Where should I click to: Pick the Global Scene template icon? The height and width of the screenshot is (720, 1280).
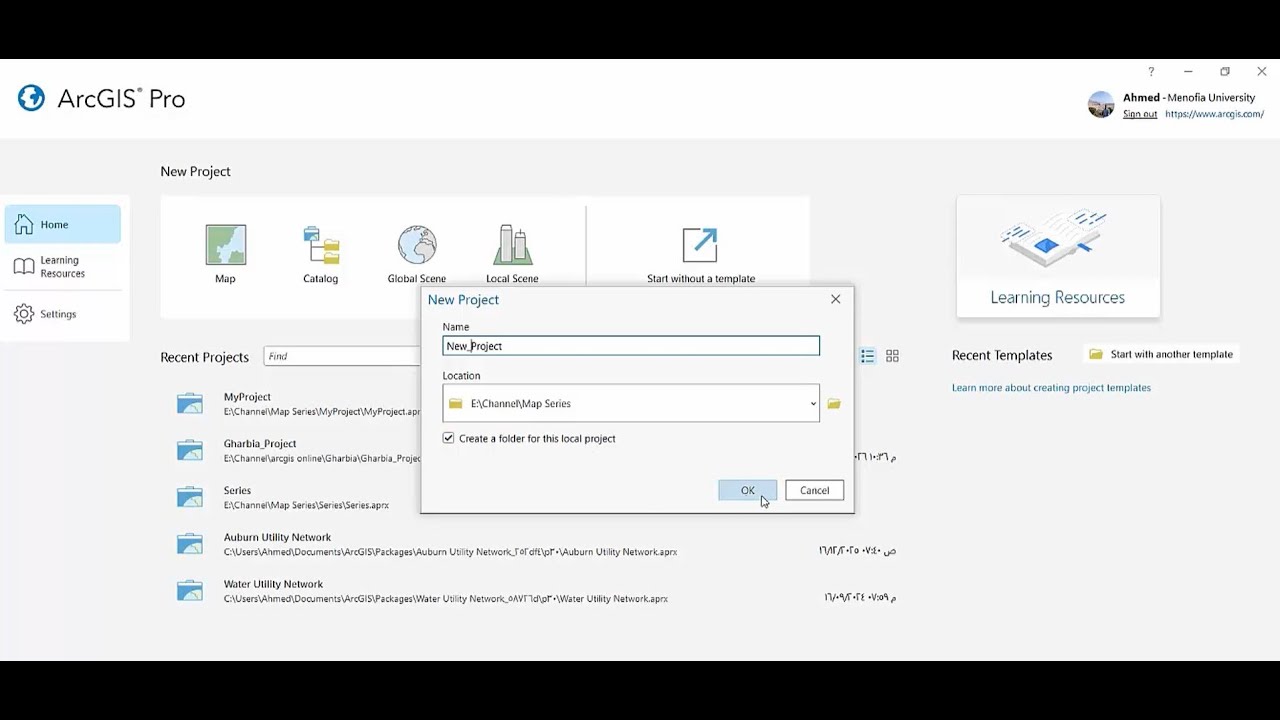coord(417,245)
